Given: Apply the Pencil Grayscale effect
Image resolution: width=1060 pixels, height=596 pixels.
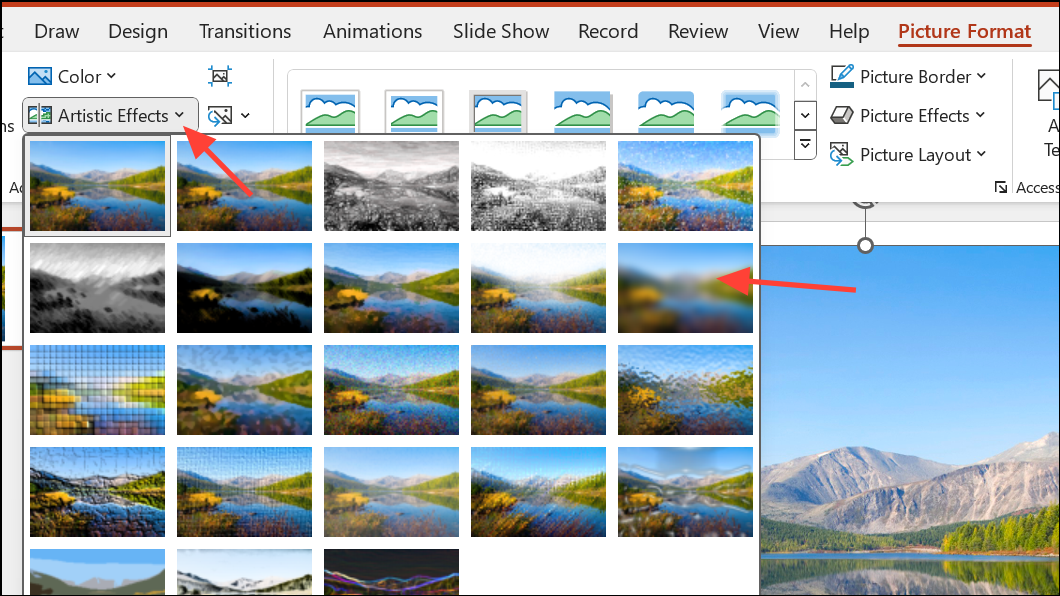Looking at the screenshot, I should [x=391, y=186].
